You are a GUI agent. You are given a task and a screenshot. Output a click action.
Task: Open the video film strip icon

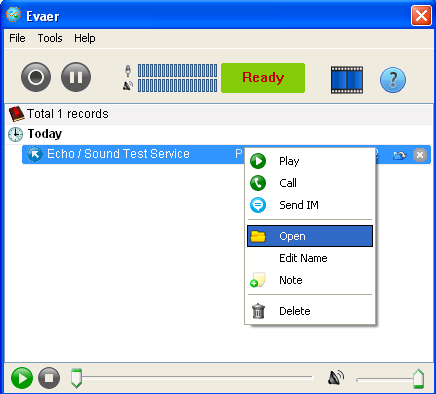tap(347, 80)
